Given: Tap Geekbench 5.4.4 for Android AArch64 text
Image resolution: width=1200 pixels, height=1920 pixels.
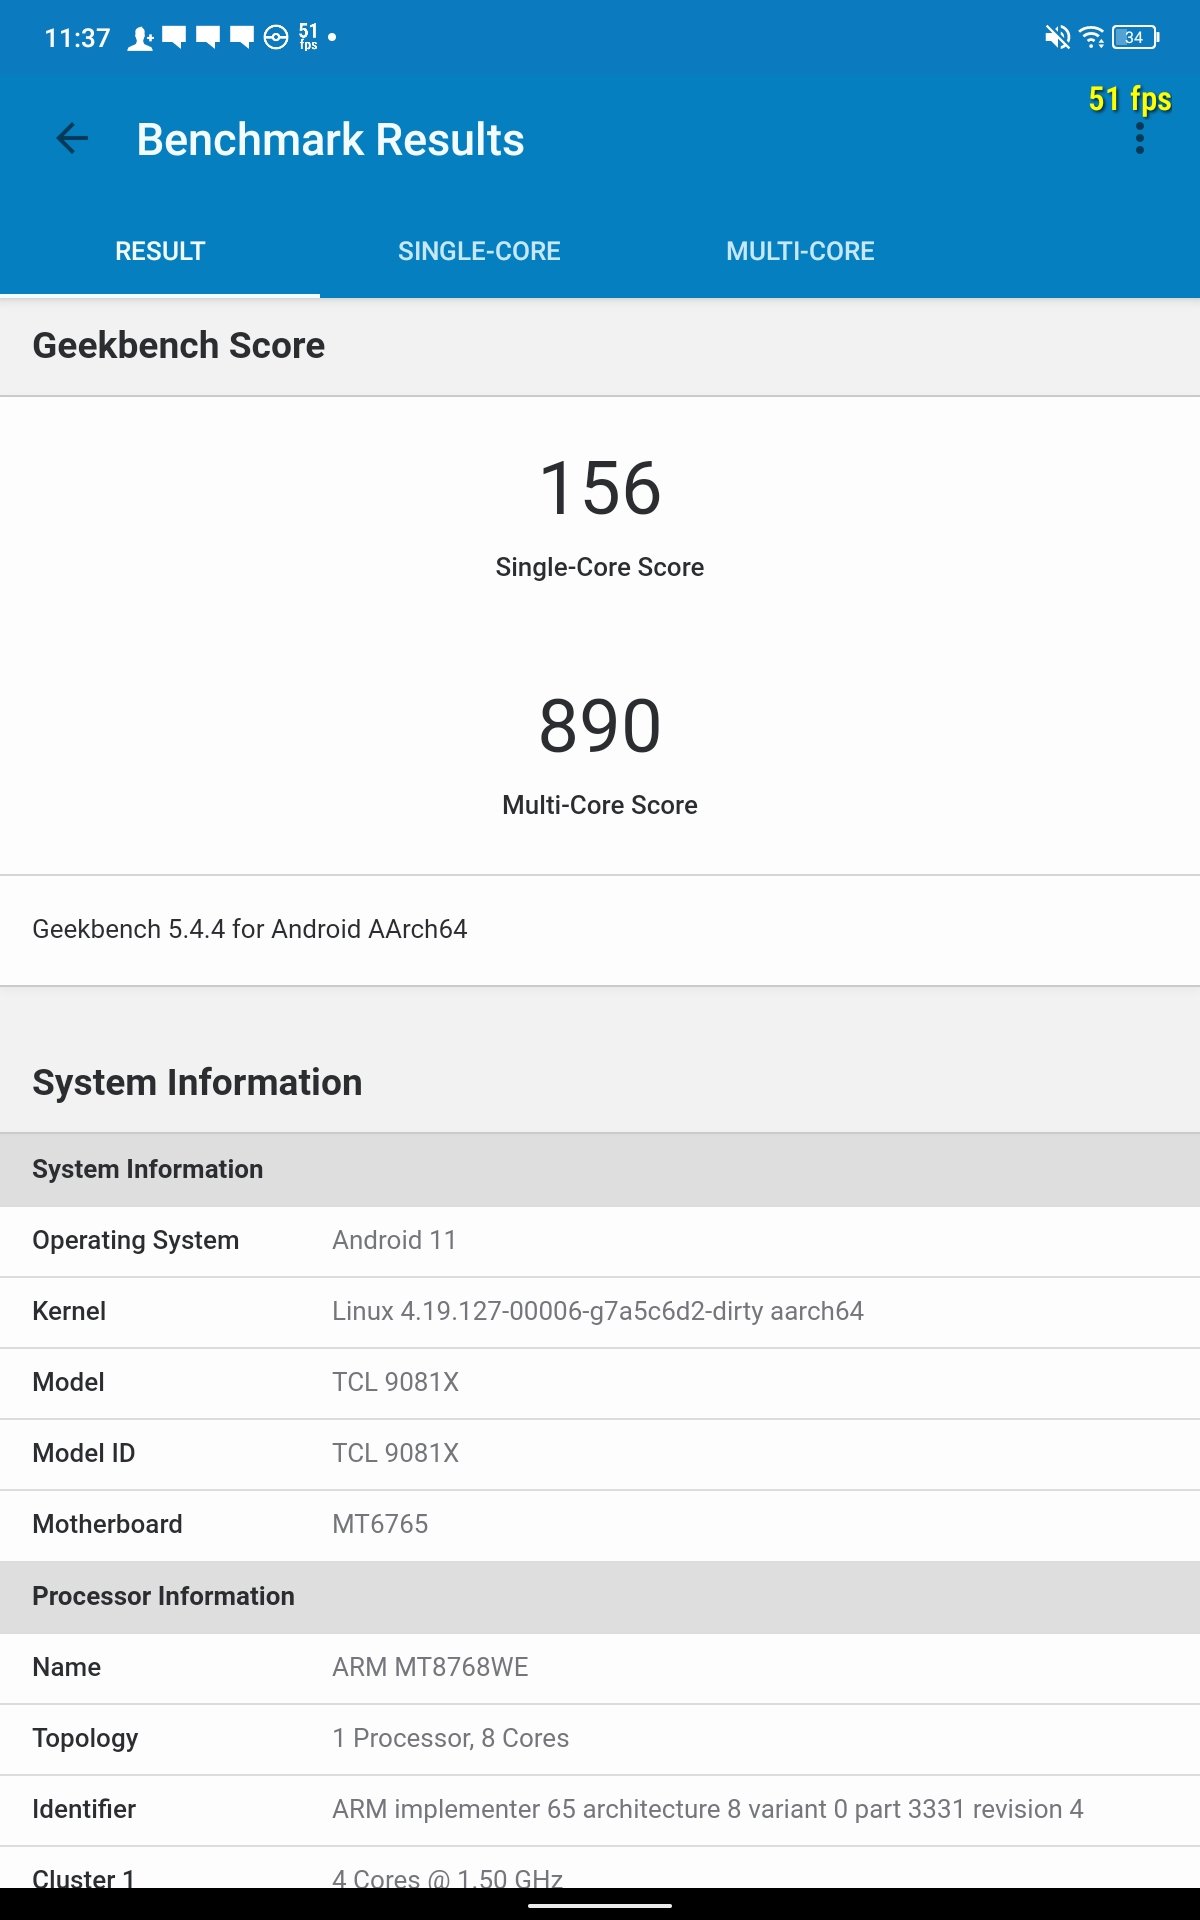Looking at the screenshot, I should tap(250, 929).
